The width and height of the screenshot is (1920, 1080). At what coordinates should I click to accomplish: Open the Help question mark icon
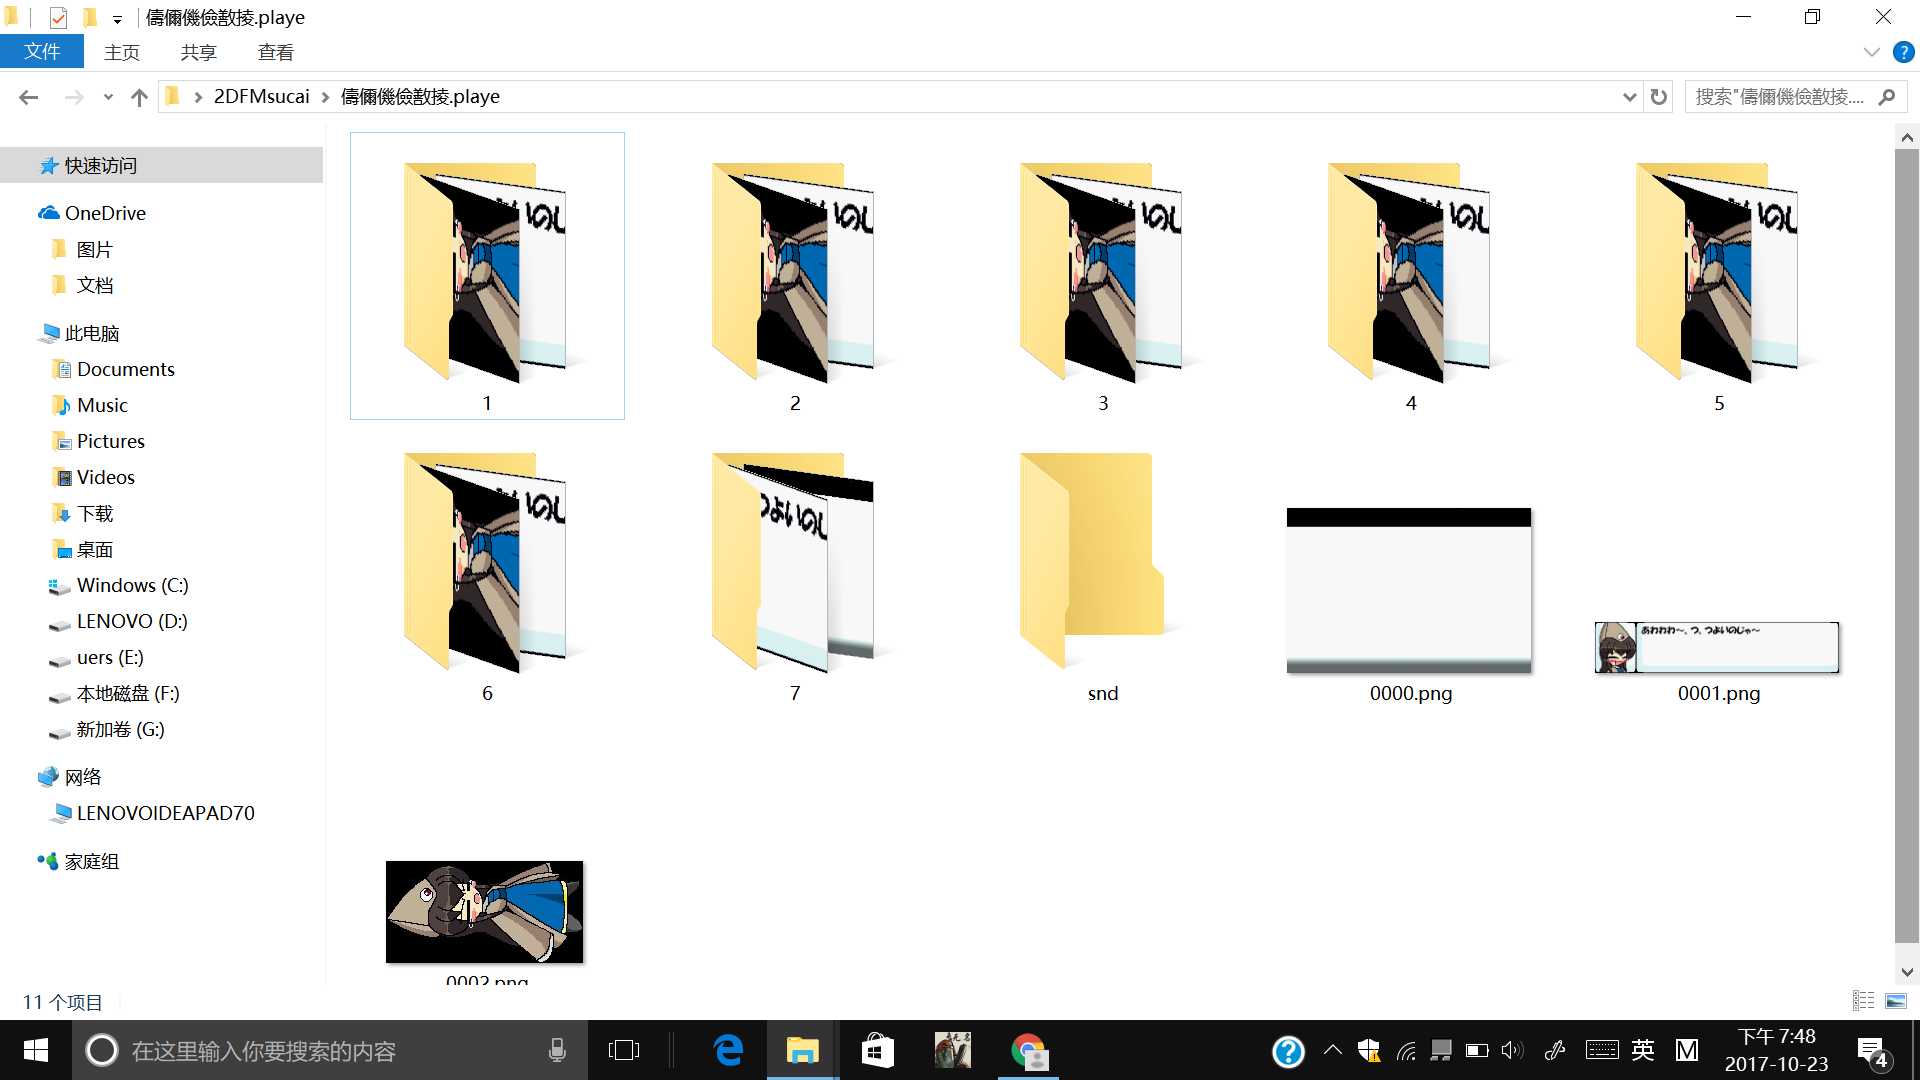pyautogui.click(x=1903, y=52)
